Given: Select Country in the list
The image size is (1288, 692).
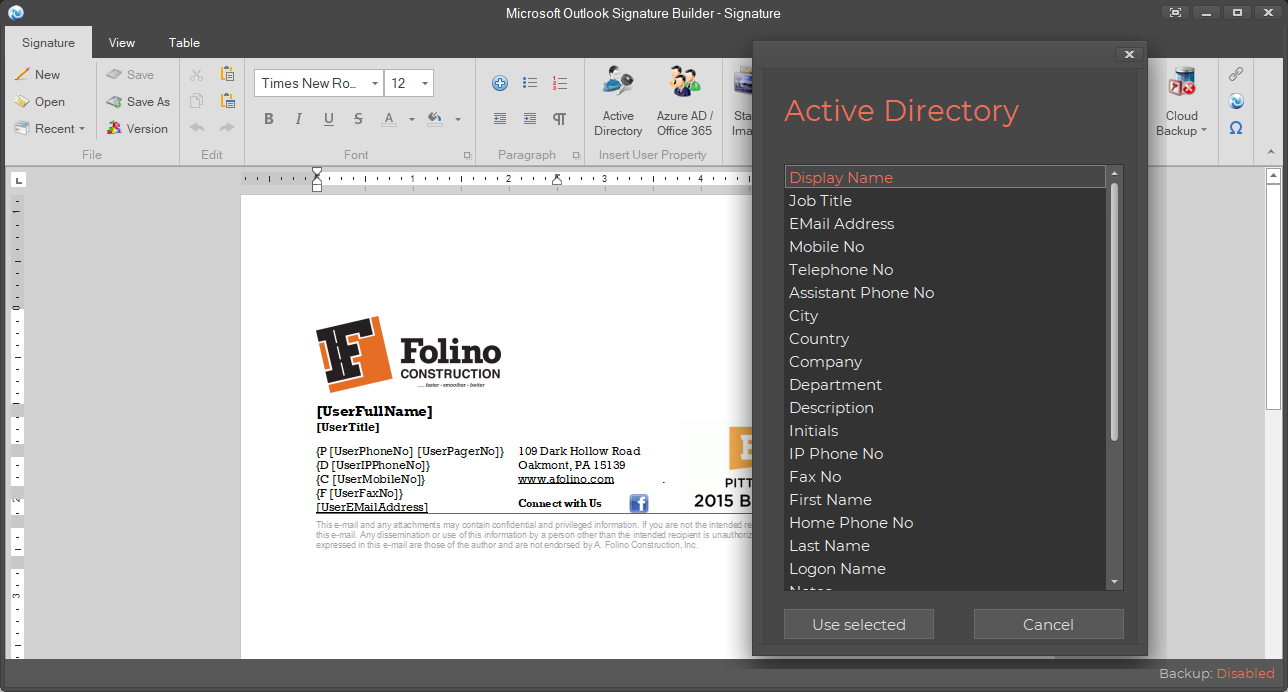Looking at the screenshot, I should tap(945, 339).
